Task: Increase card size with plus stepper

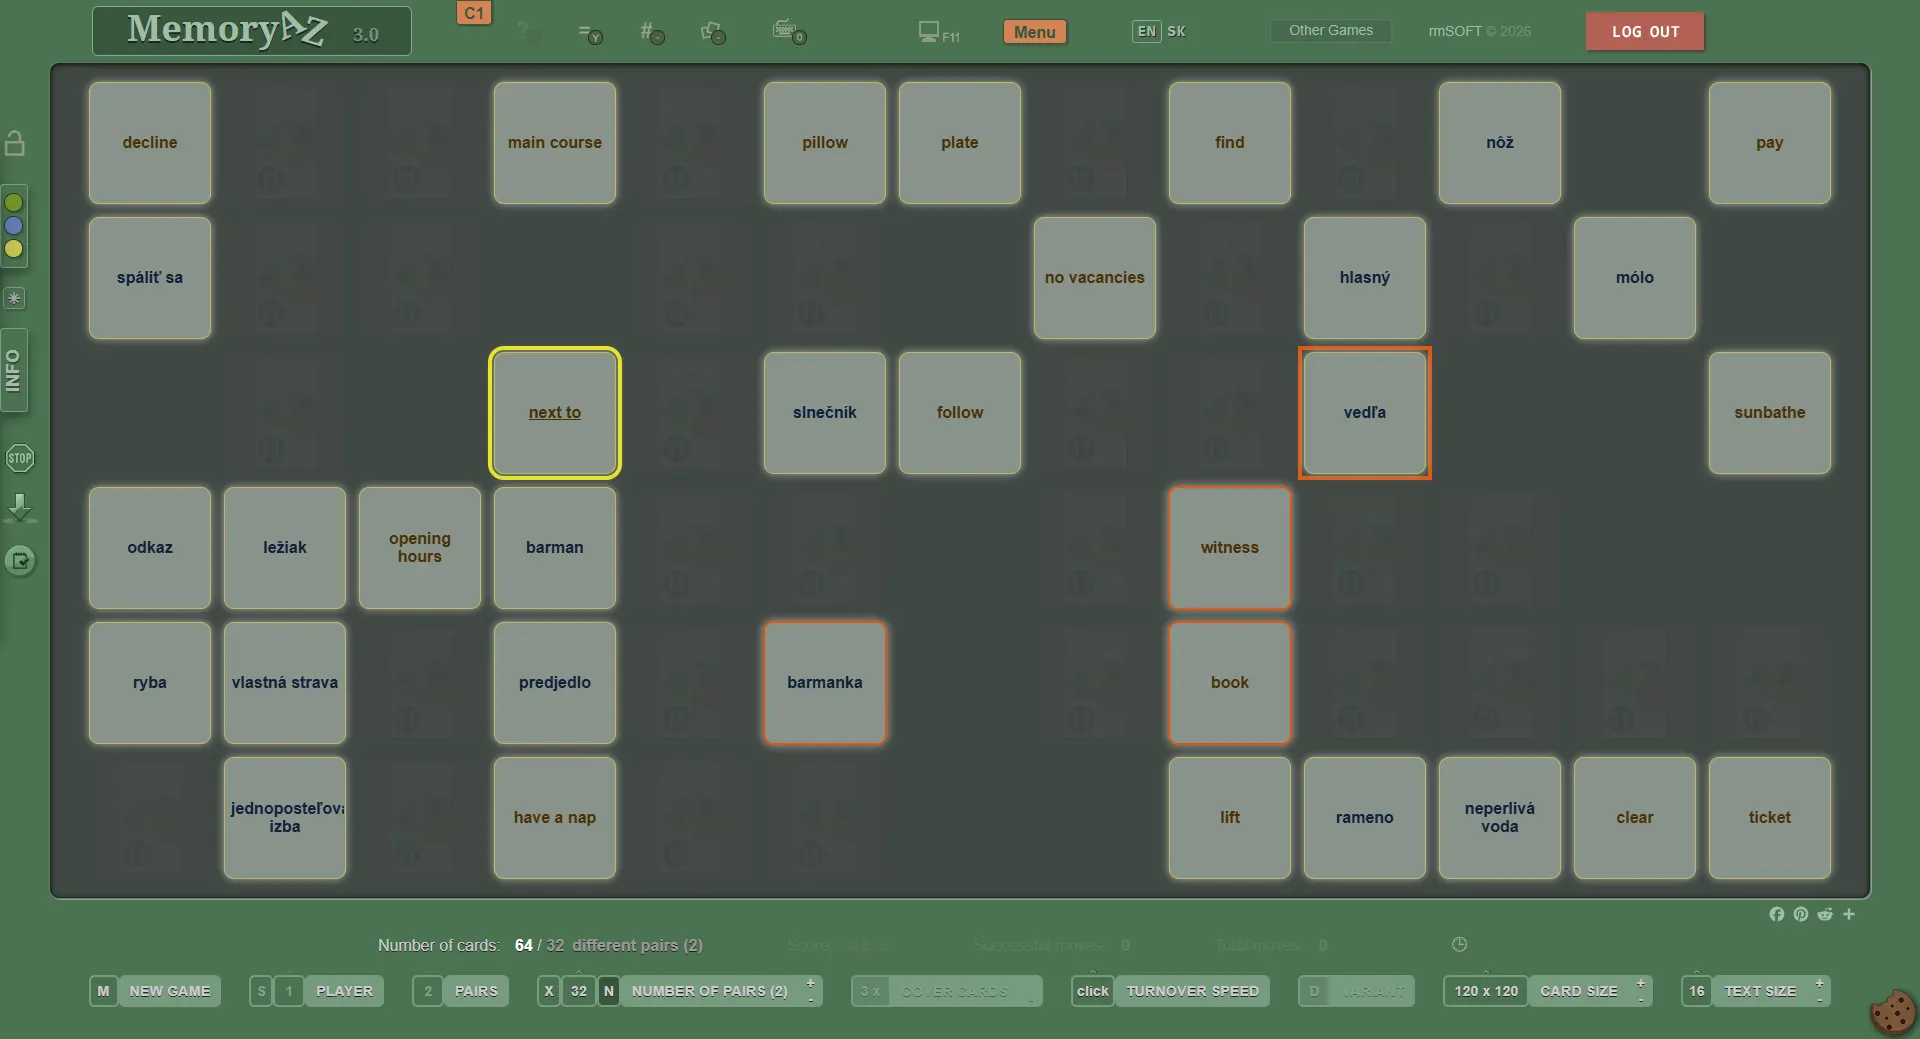Action: point(1640,984)
